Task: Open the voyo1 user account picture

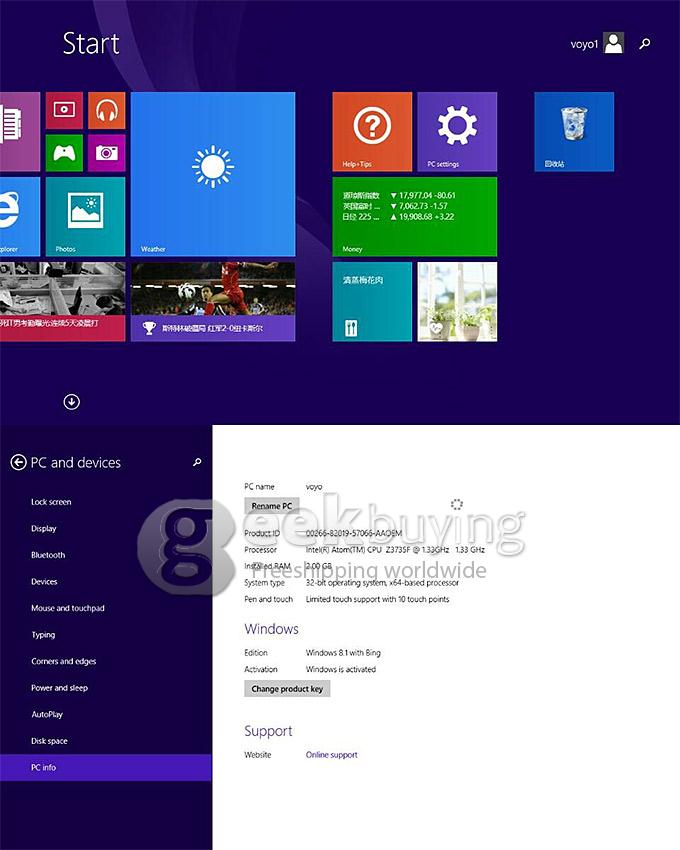Action: pyautogui.click(x=614, y=43)
